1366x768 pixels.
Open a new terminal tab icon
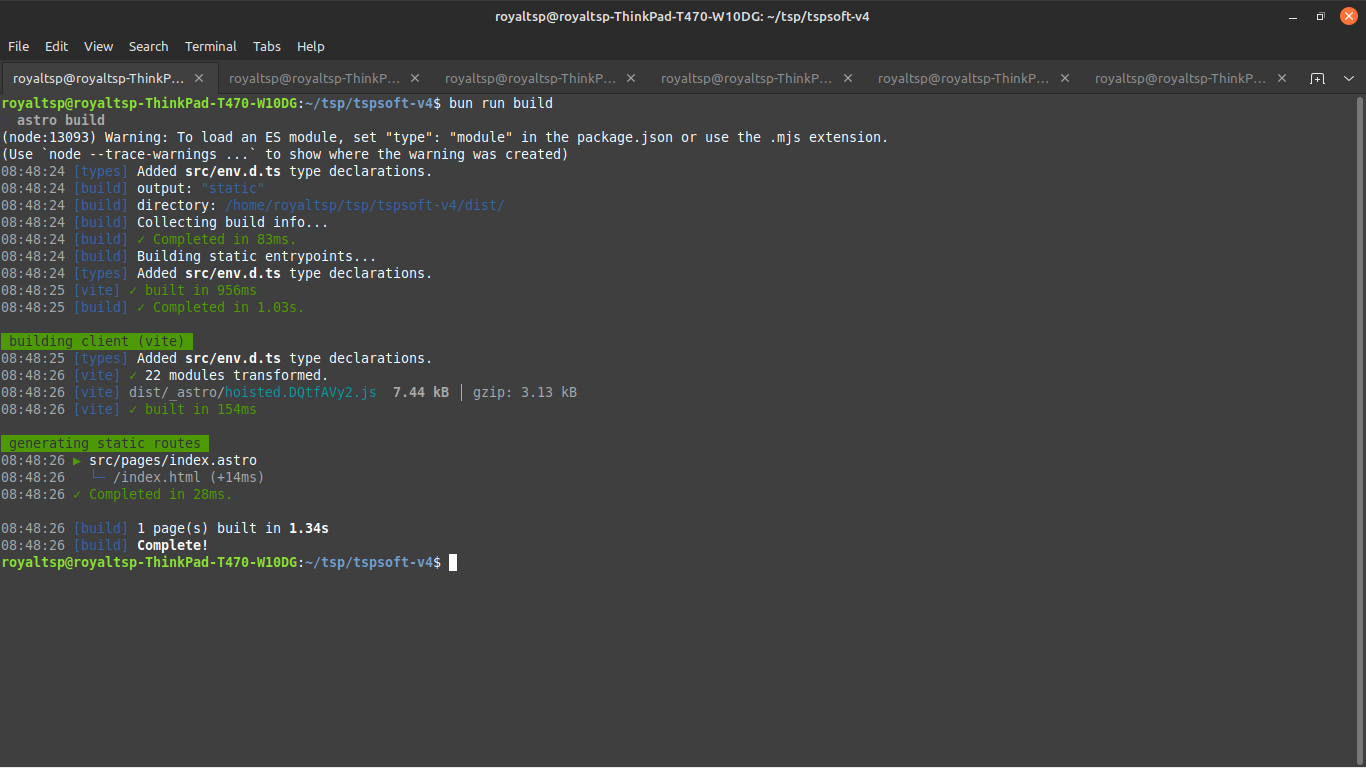click(x=1318, y=78)
